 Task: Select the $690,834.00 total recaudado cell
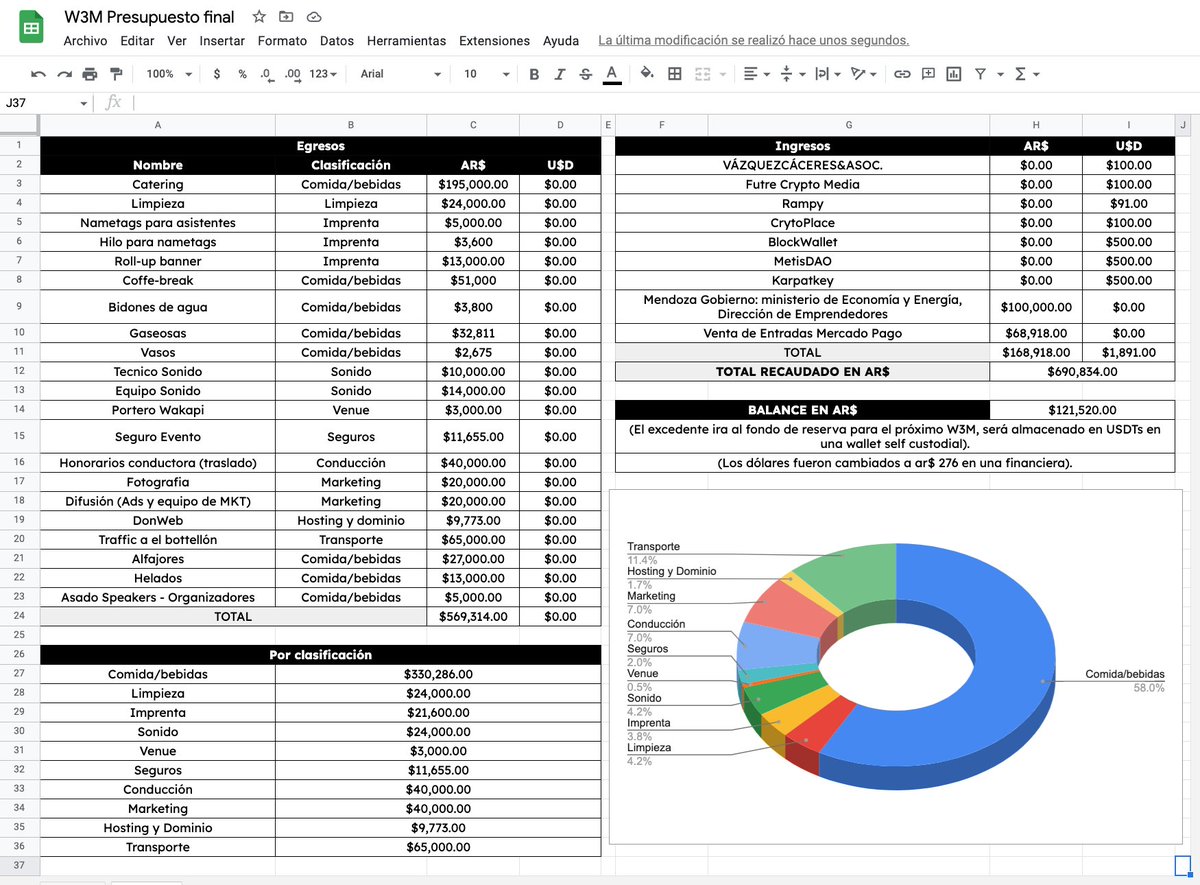(1082, 371)
